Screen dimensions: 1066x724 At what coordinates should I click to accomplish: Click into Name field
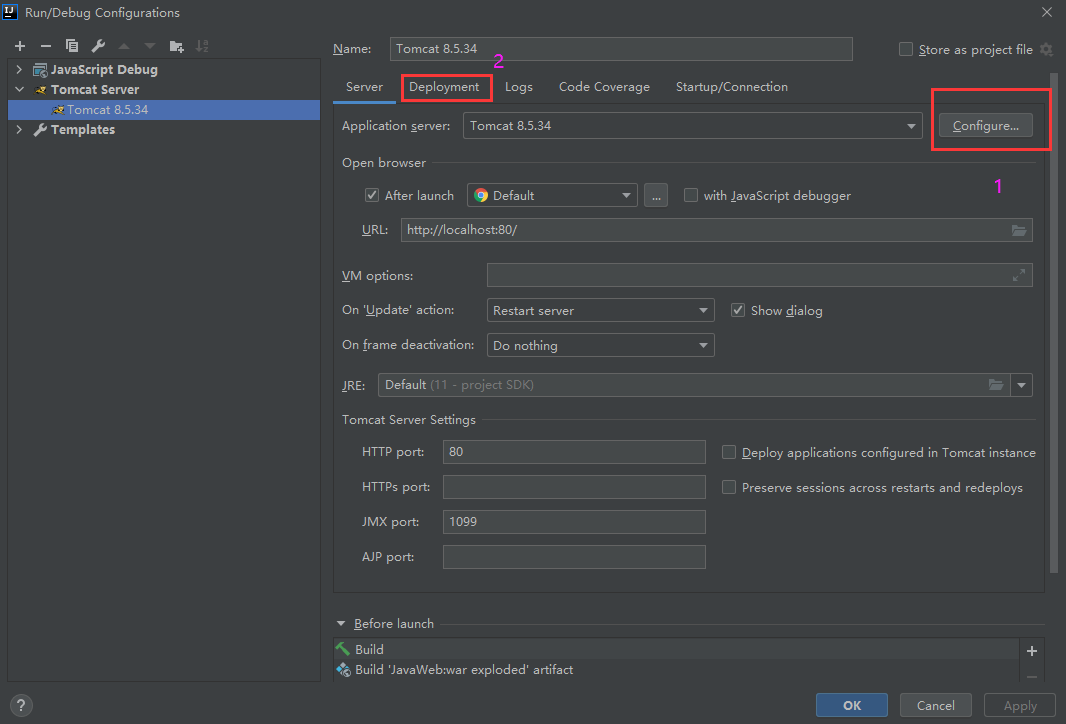(x=621, y=49)
